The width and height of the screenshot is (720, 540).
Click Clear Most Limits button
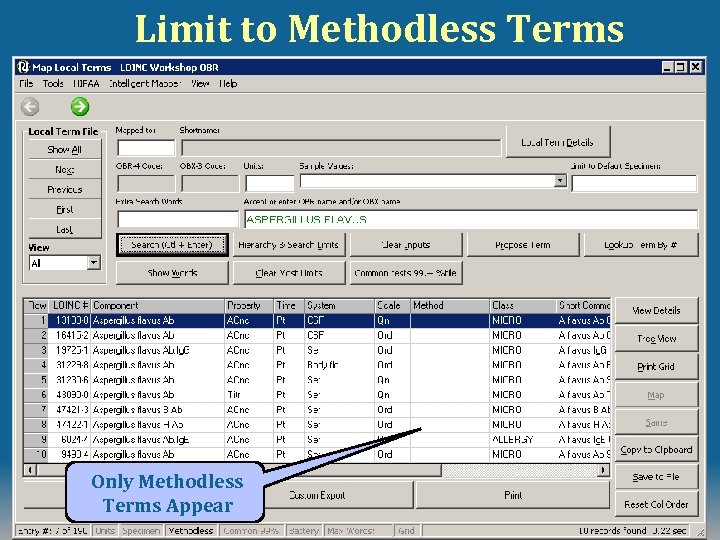coord(289,273)
